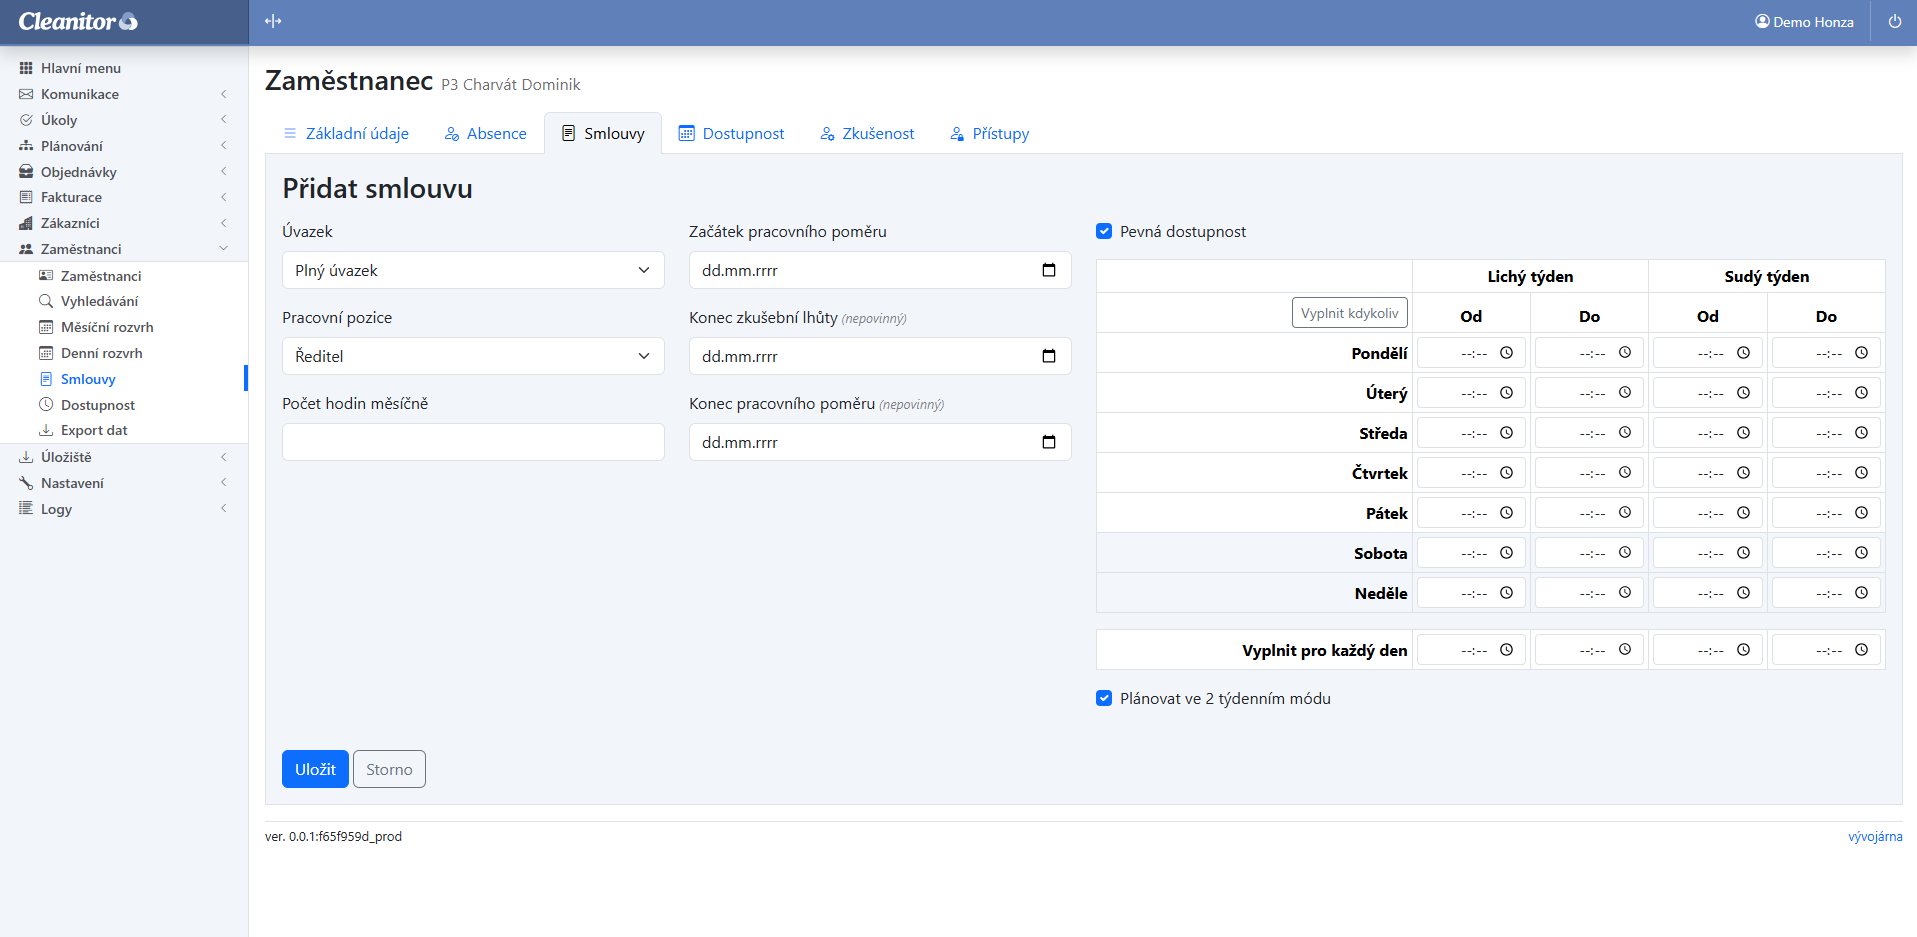Open calendar picker for Konec pracovního poměru

pos(1048,442)
